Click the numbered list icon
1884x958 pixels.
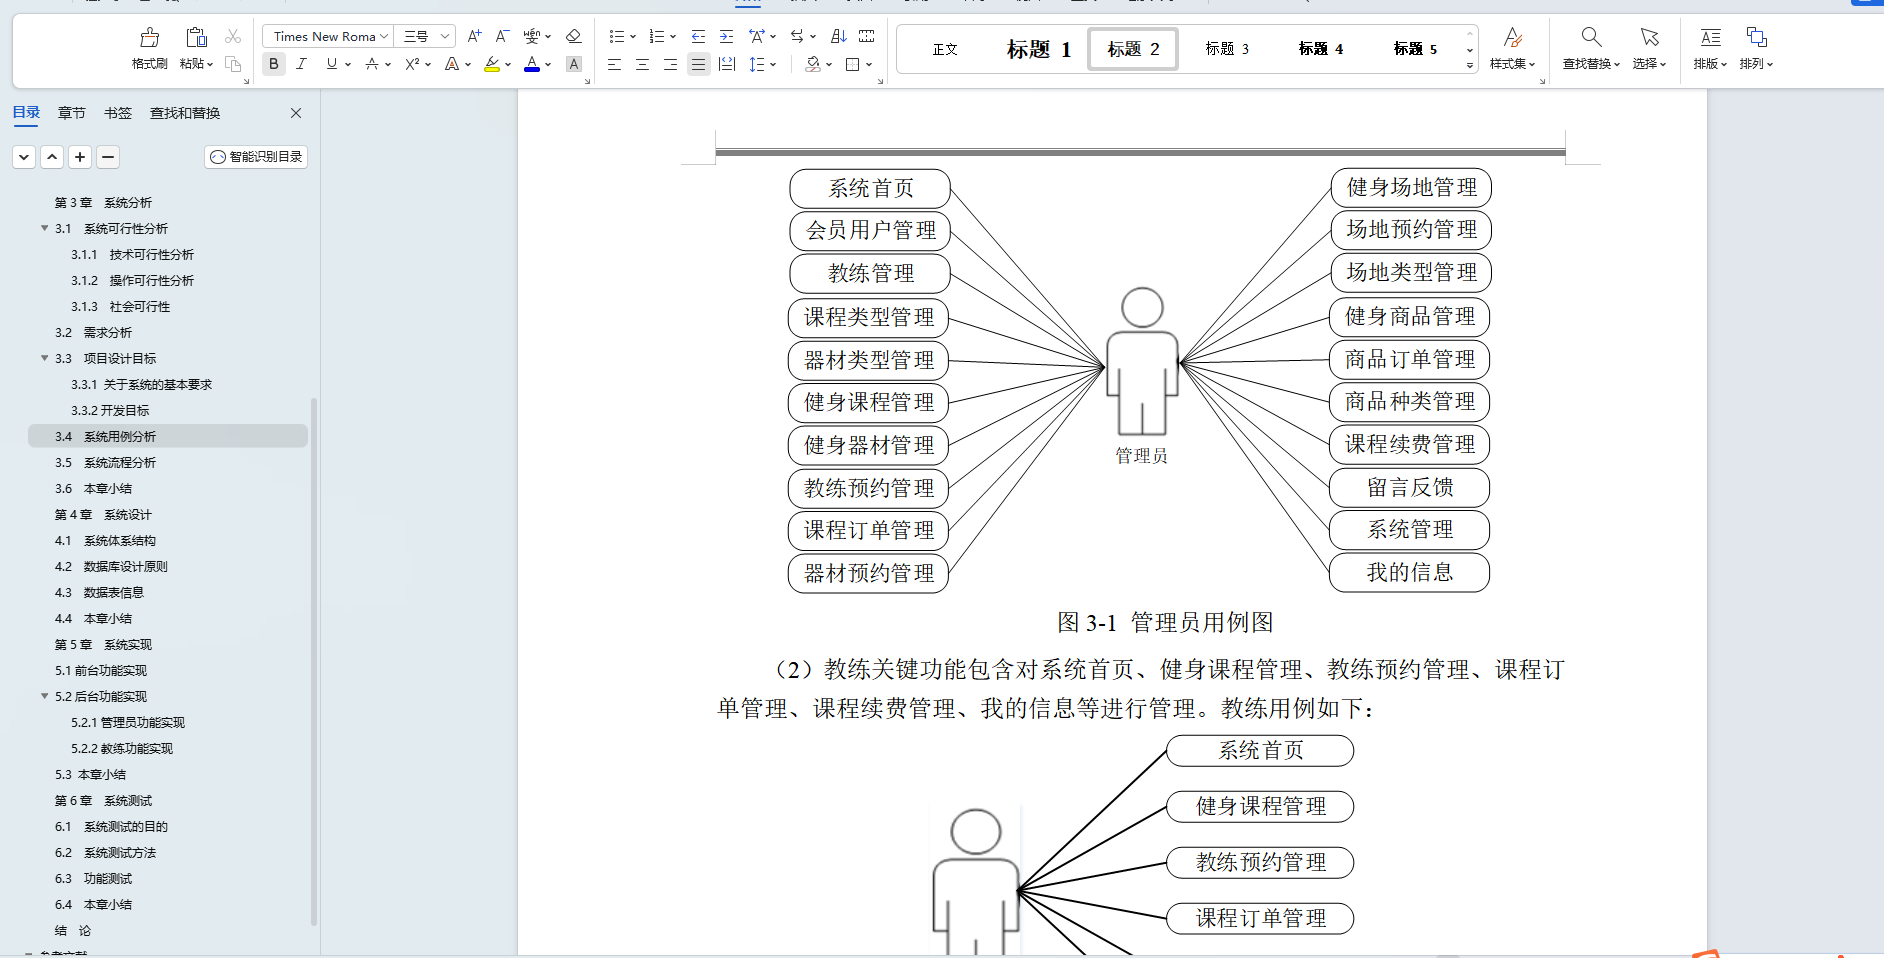click(x=657, y=36)
